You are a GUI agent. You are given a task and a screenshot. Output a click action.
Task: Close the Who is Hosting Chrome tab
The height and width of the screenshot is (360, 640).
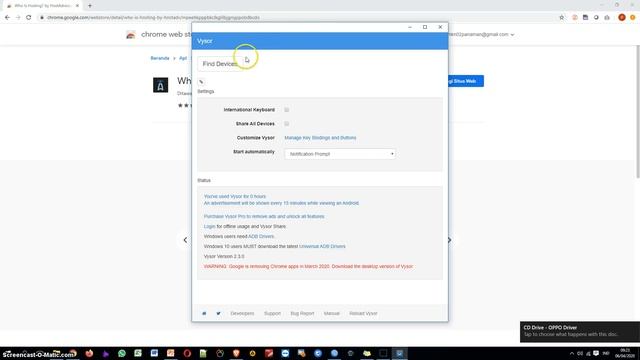(77, 6)
